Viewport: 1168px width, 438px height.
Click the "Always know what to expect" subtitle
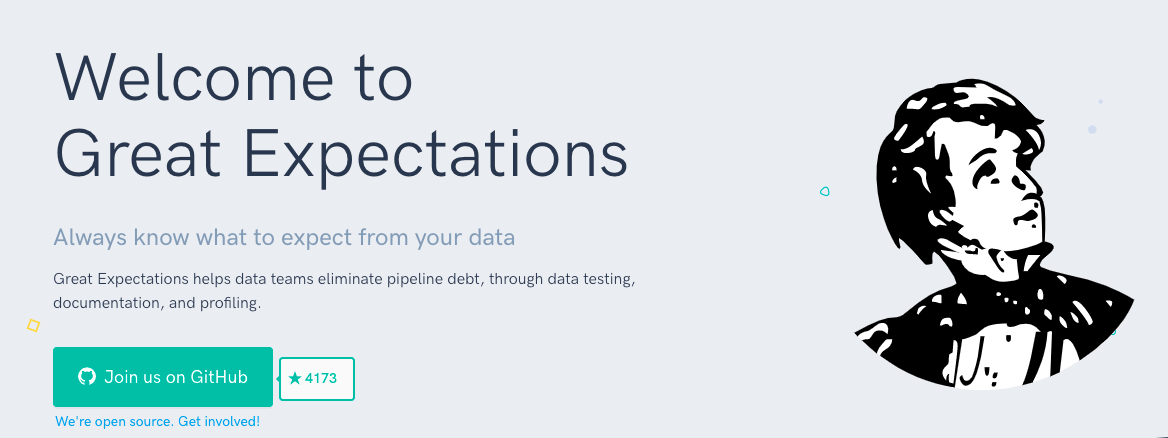click(284, 238)
